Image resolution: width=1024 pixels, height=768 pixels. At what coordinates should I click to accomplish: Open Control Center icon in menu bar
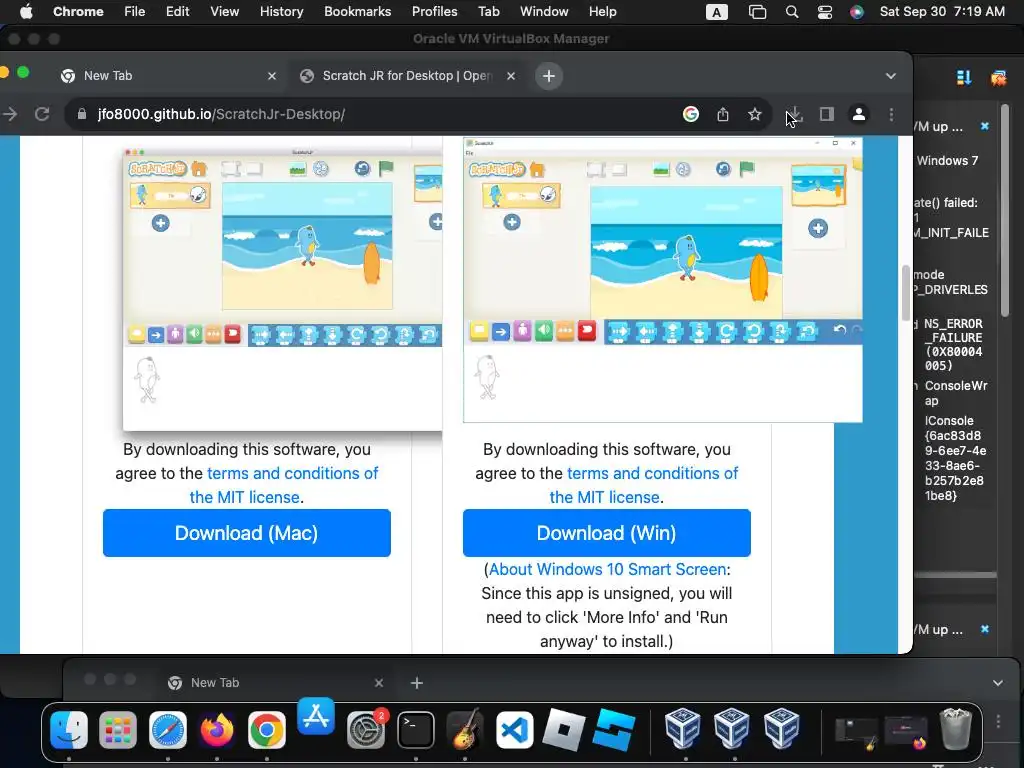[825, 12]
